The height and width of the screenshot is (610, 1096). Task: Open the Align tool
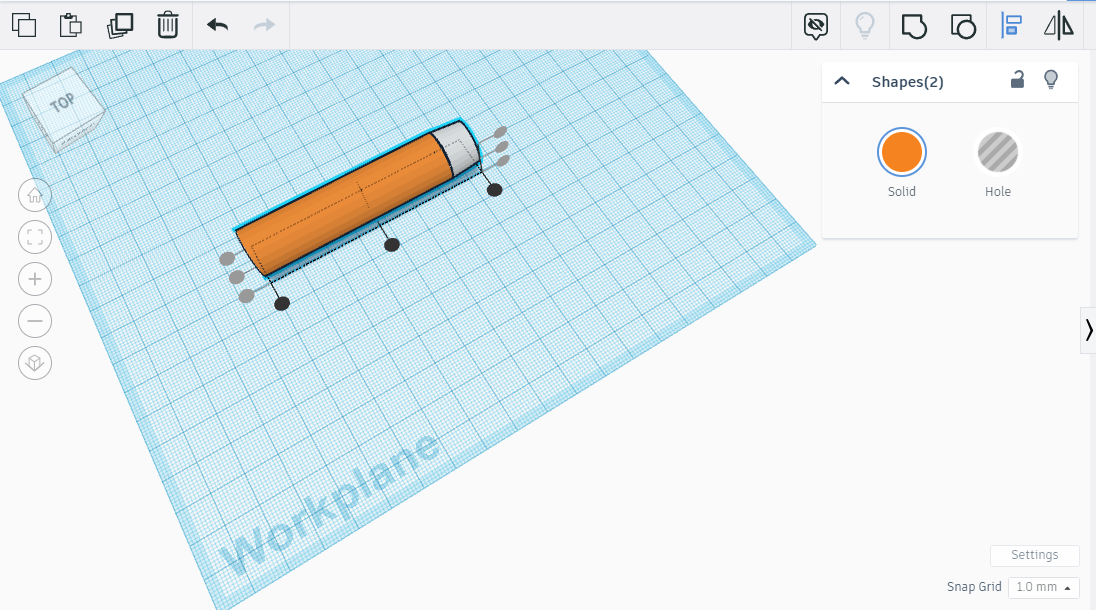[1011, 25]
